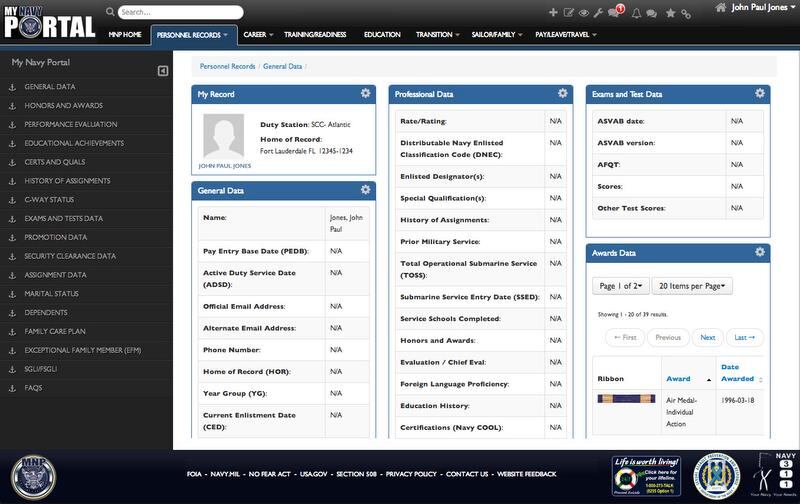This screenshot has width=800, height=504.
Task: Sort awards by the Award column
Action: (678, 379)
